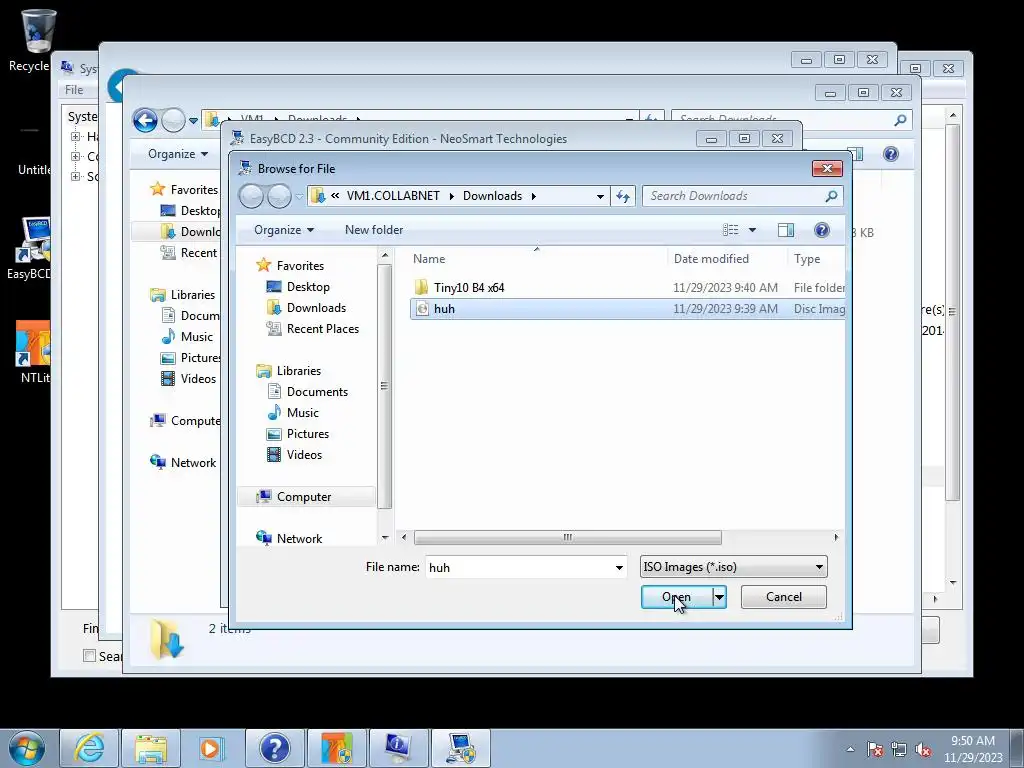The image size is (1024, 768).
Task: Open the File menu in System window
Action: [x=74, y=89]
